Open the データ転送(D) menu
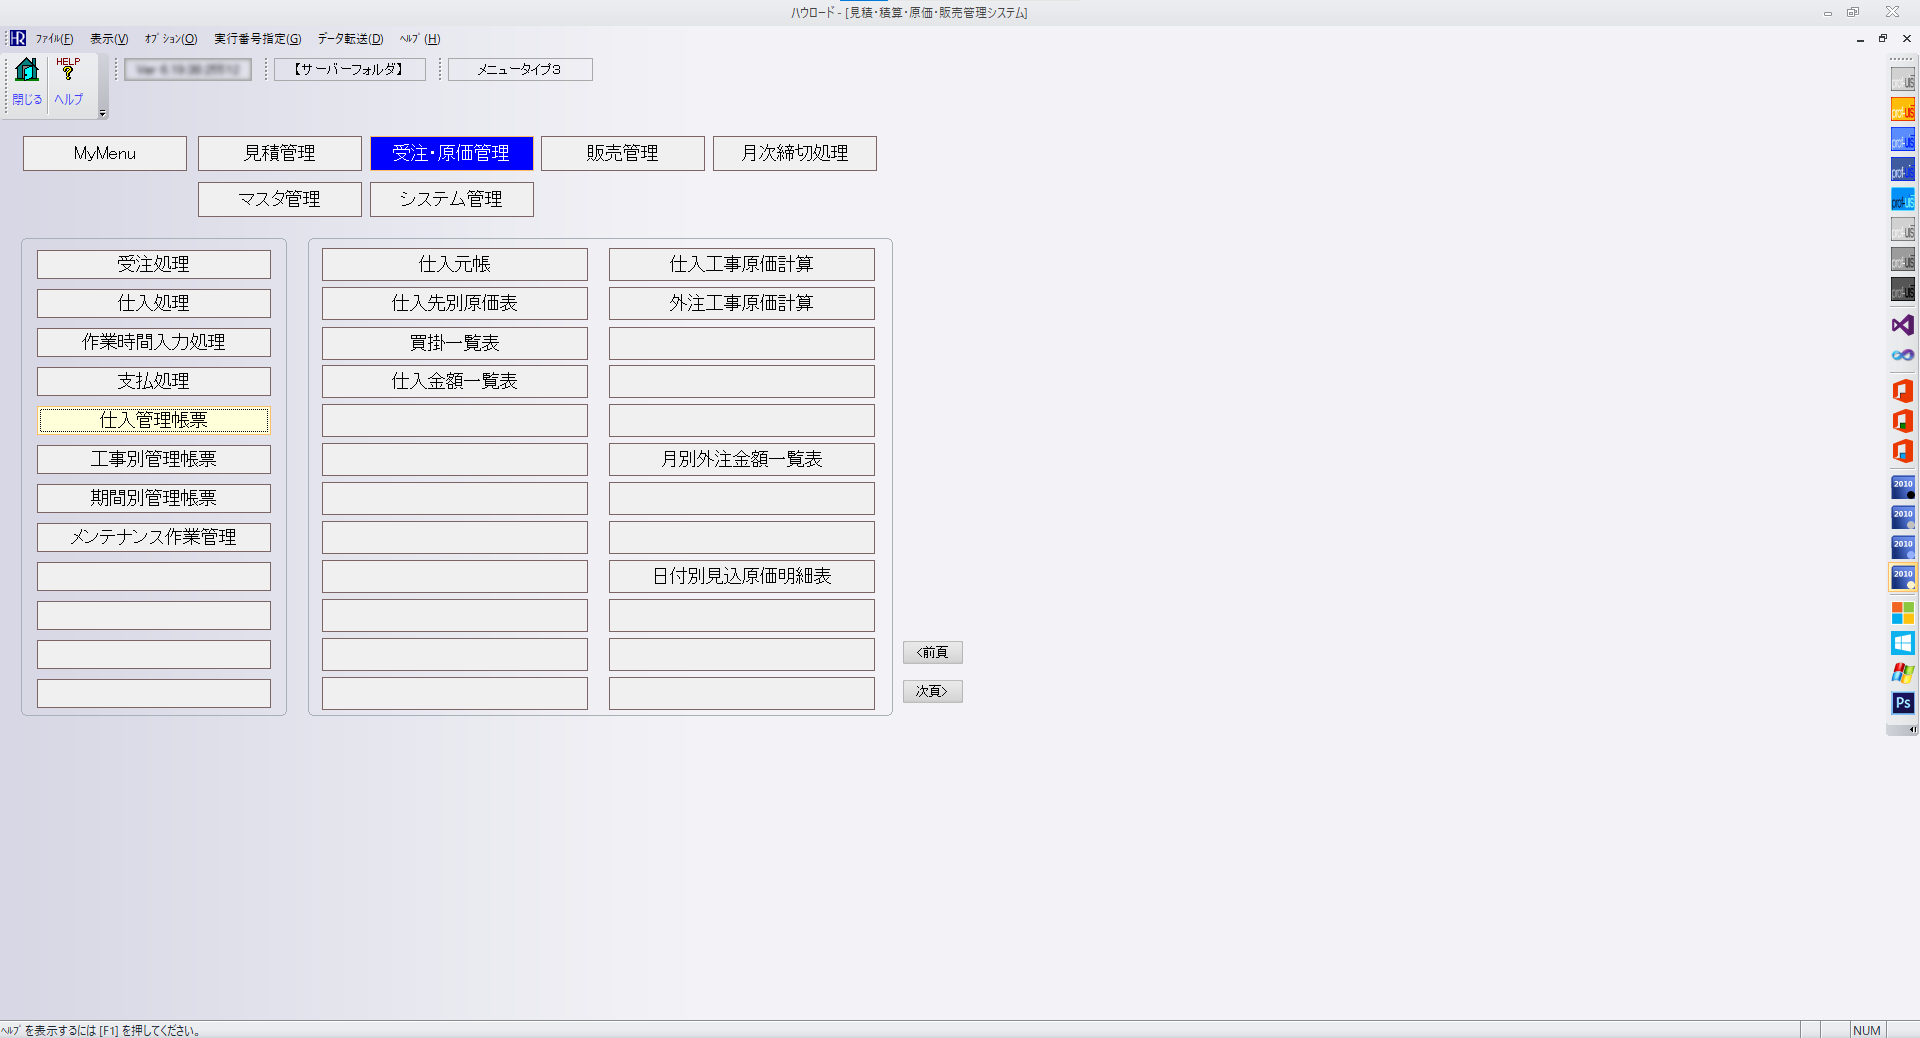The width and height of the screenshot is (1920, 1038). point(350,39)
